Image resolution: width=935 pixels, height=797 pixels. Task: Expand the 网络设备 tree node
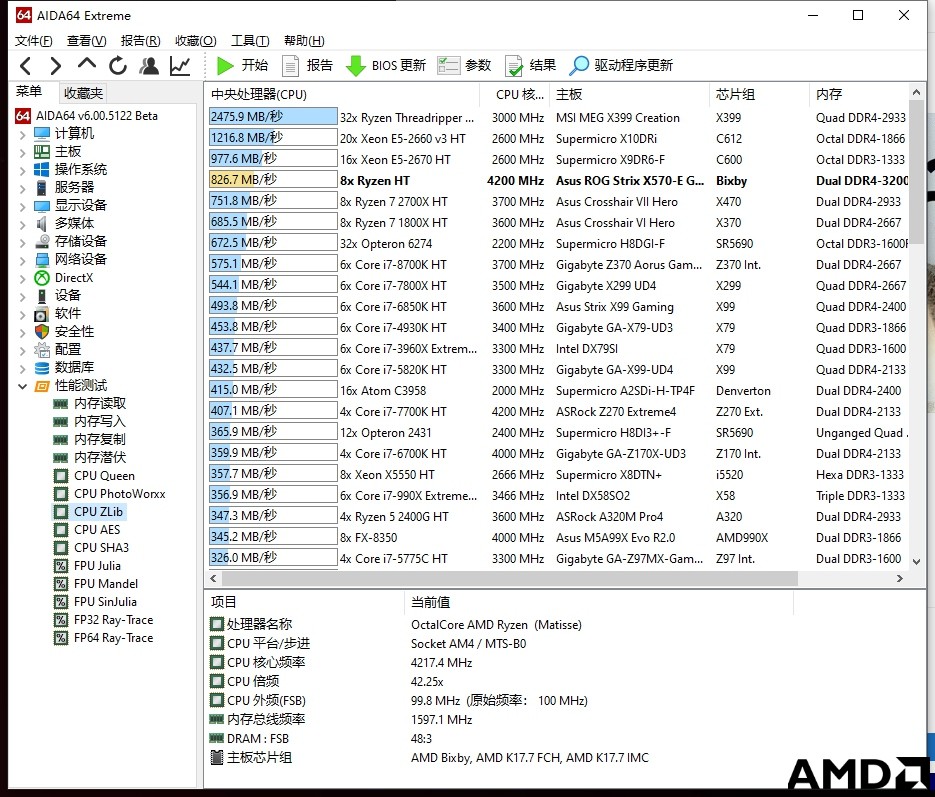pos(23,261)
